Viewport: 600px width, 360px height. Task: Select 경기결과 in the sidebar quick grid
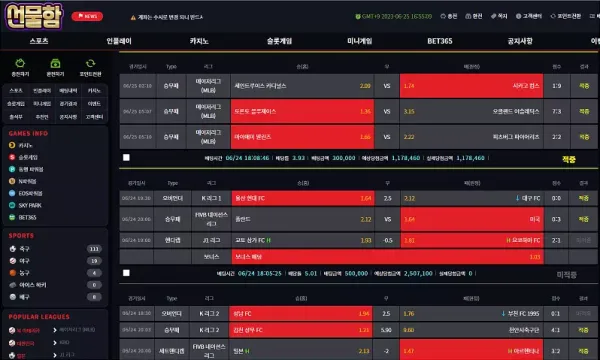tap(68, 104)
